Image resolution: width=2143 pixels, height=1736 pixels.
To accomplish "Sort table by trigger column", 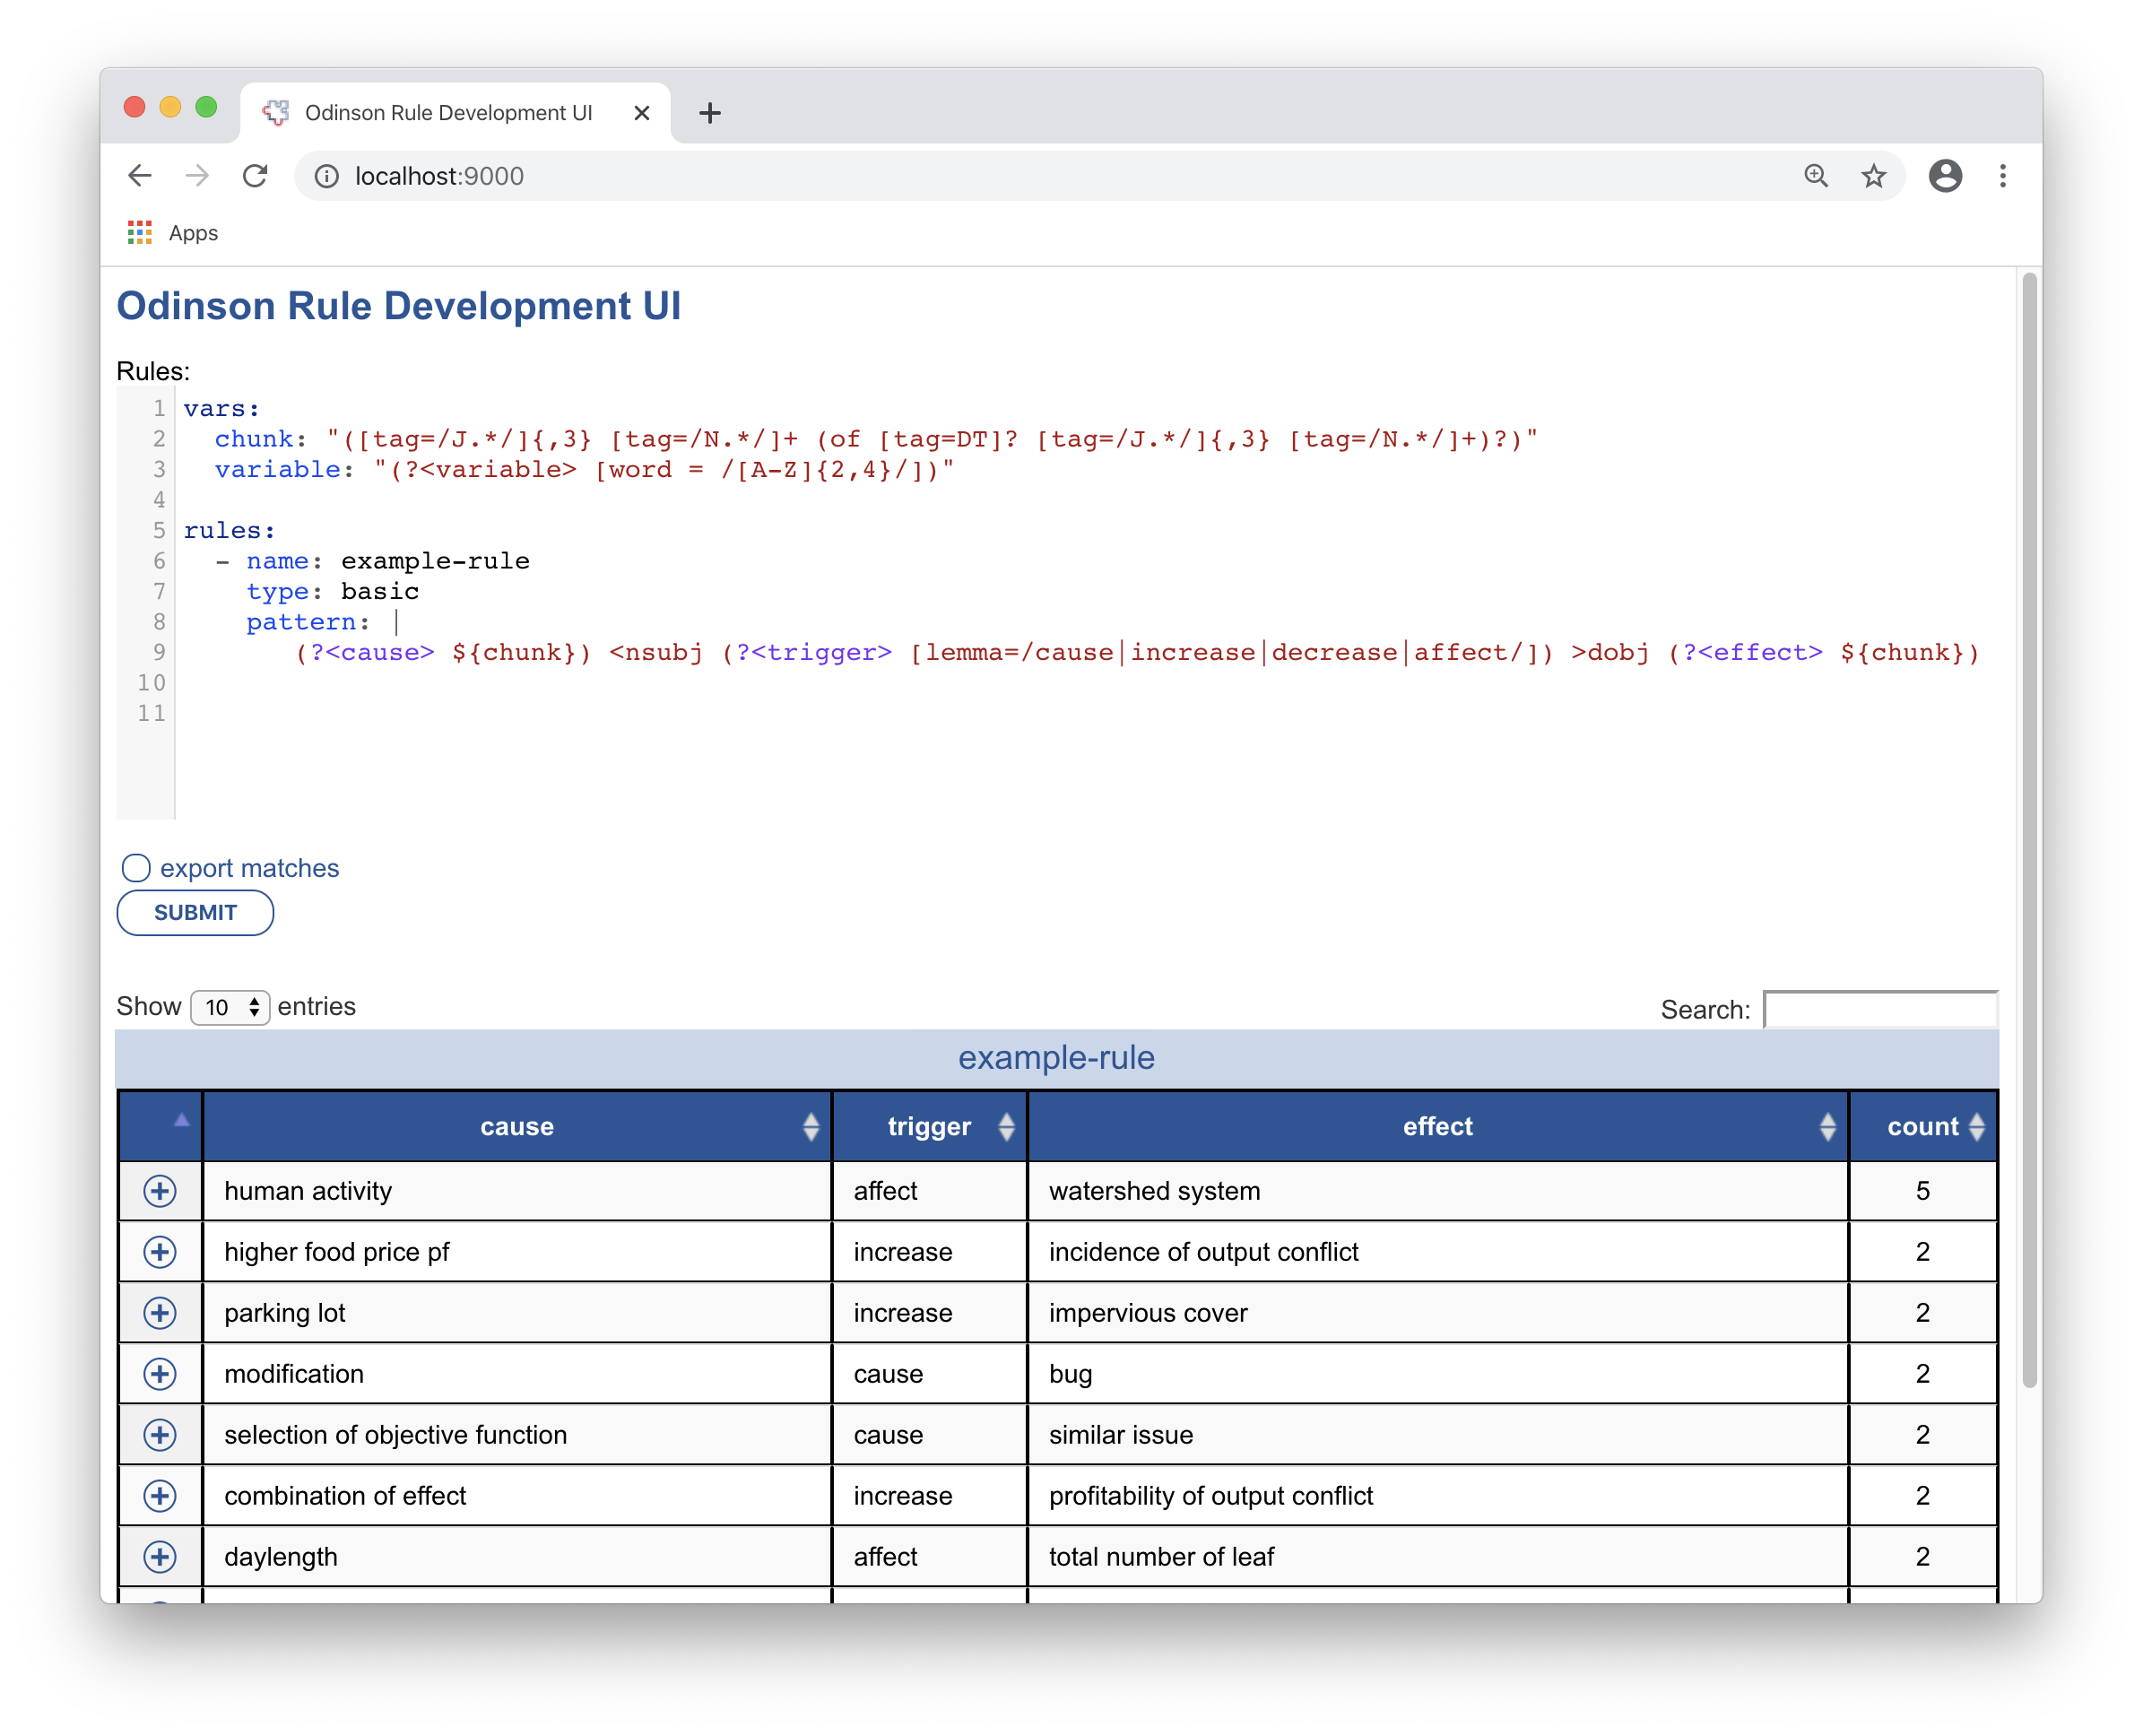I will click(929, 1127).
